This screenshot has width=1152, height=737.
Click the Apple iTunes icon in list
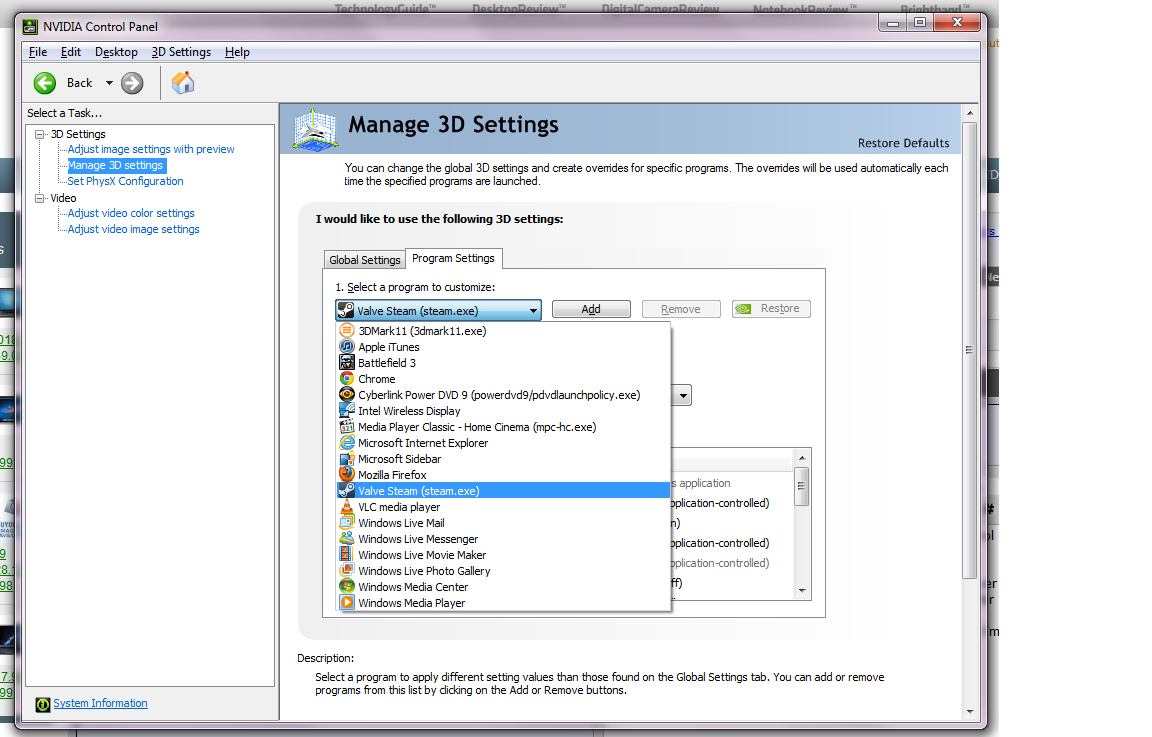tap(347, 347)
